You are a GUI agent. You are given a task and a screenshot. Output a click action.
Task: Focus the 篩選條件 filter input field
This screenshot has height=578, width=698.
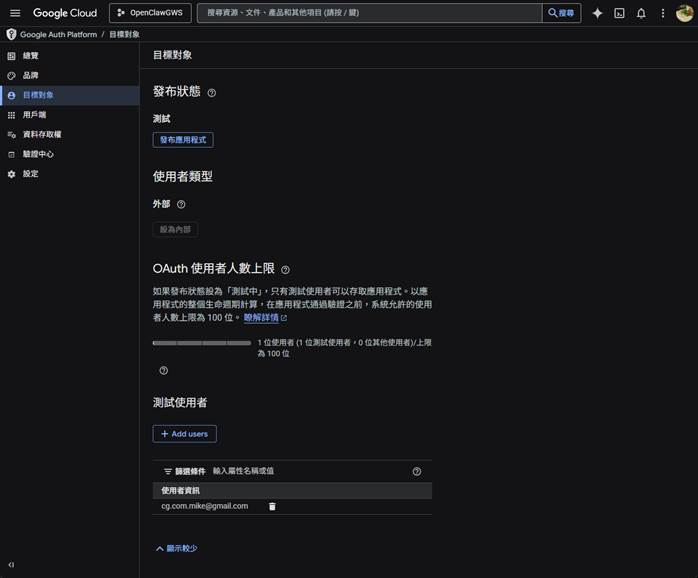[300, 471]
